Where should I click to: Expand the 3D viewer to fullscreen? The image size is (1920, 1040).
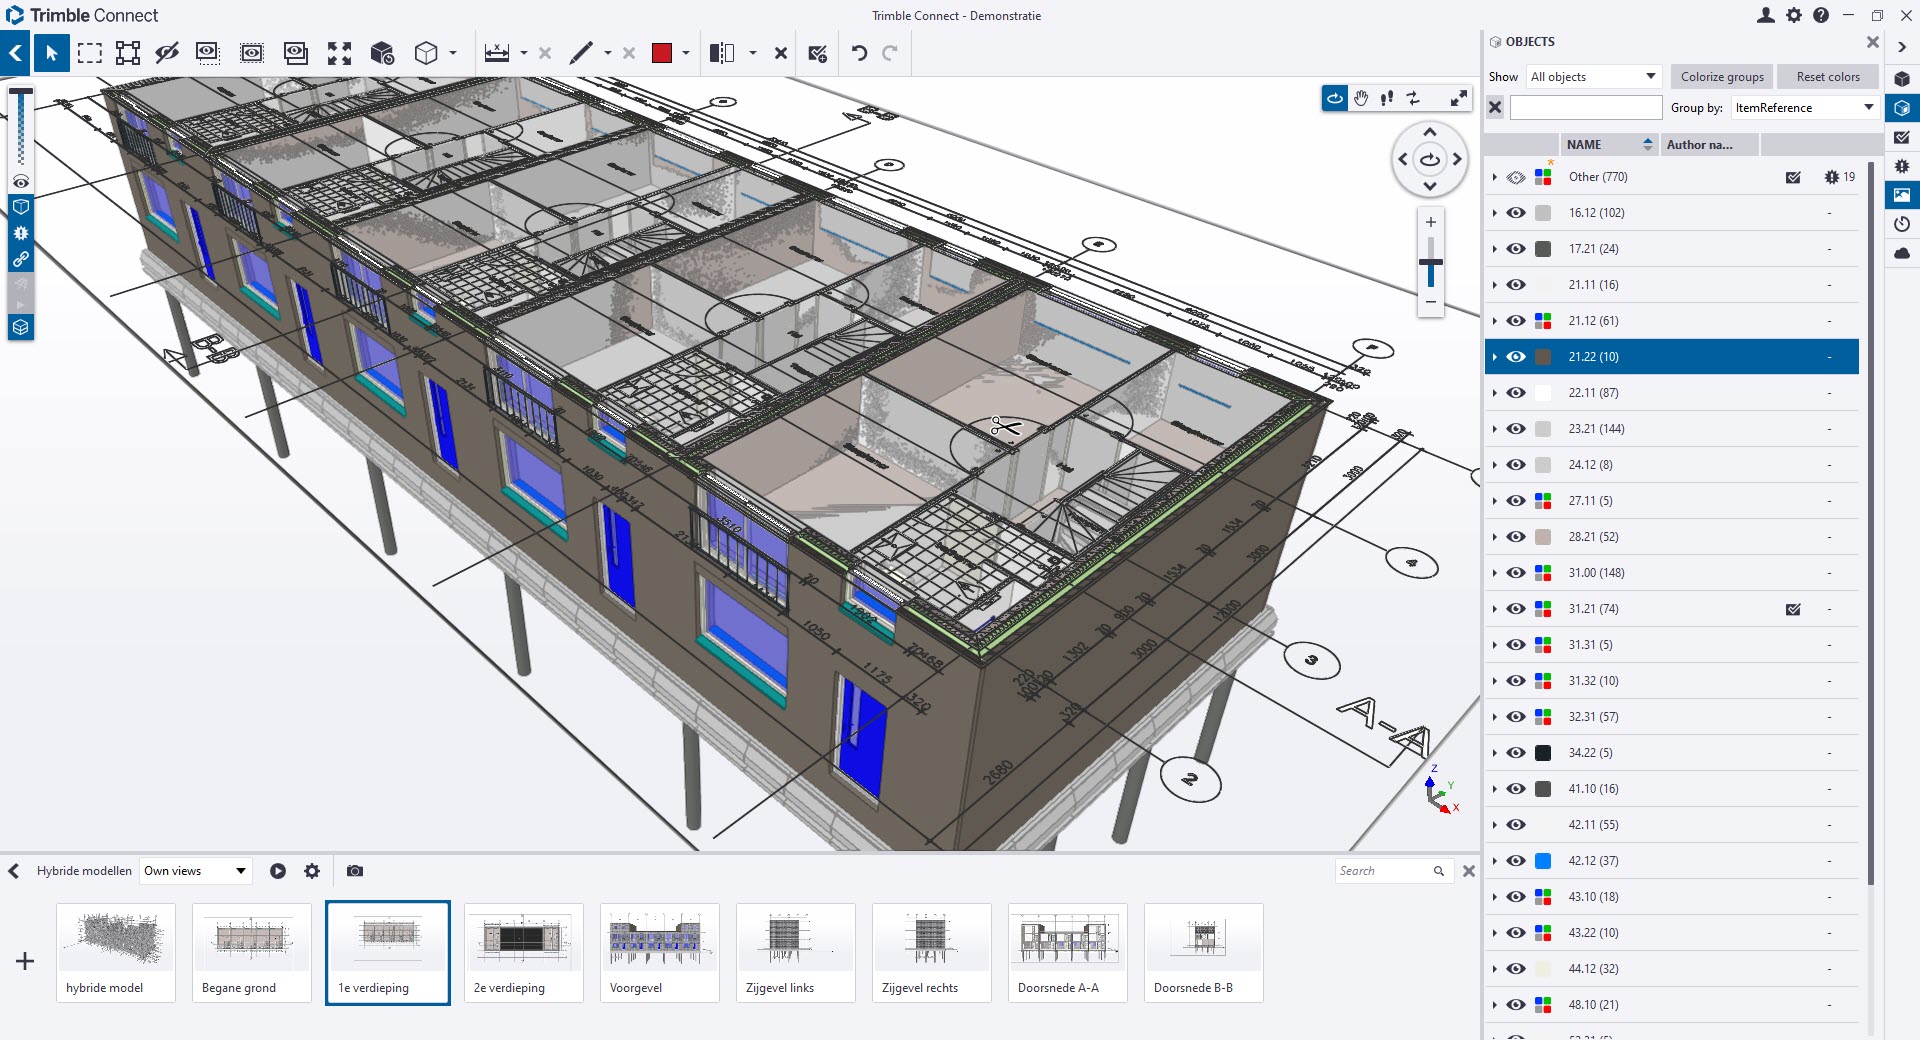[1459, 98]
